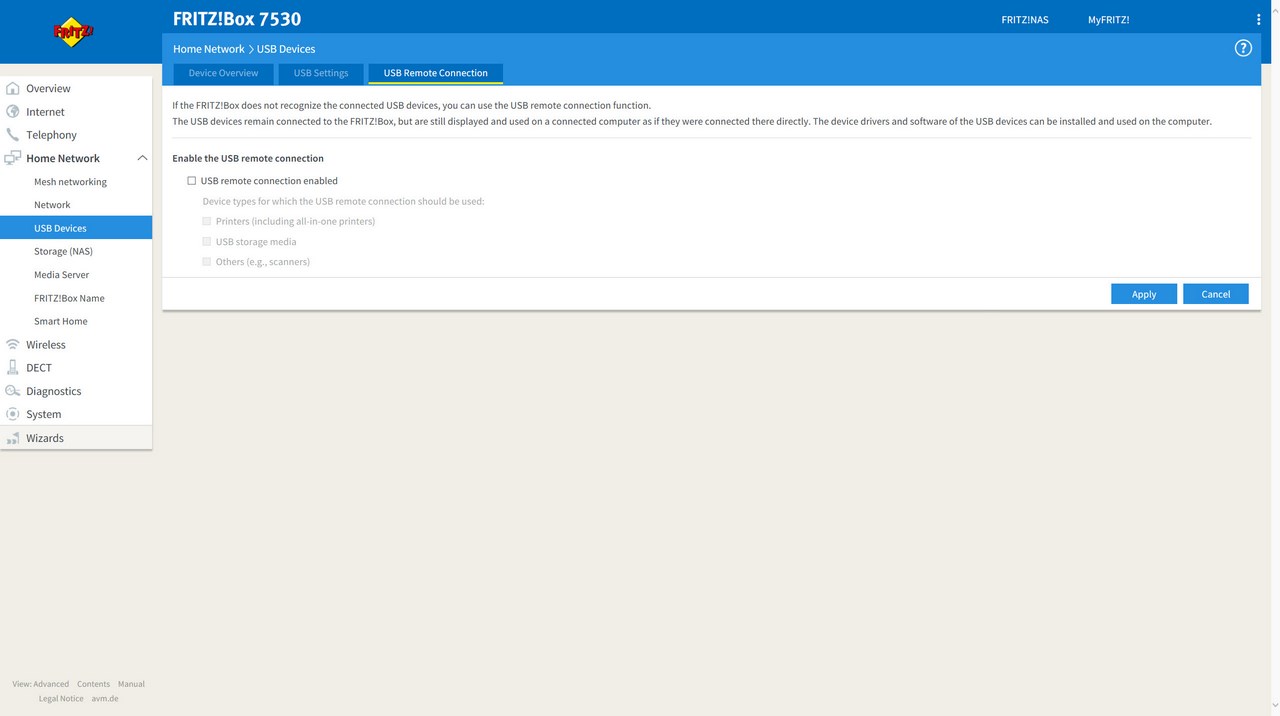Click the Wireless signal icon

[x=13, y=344]
